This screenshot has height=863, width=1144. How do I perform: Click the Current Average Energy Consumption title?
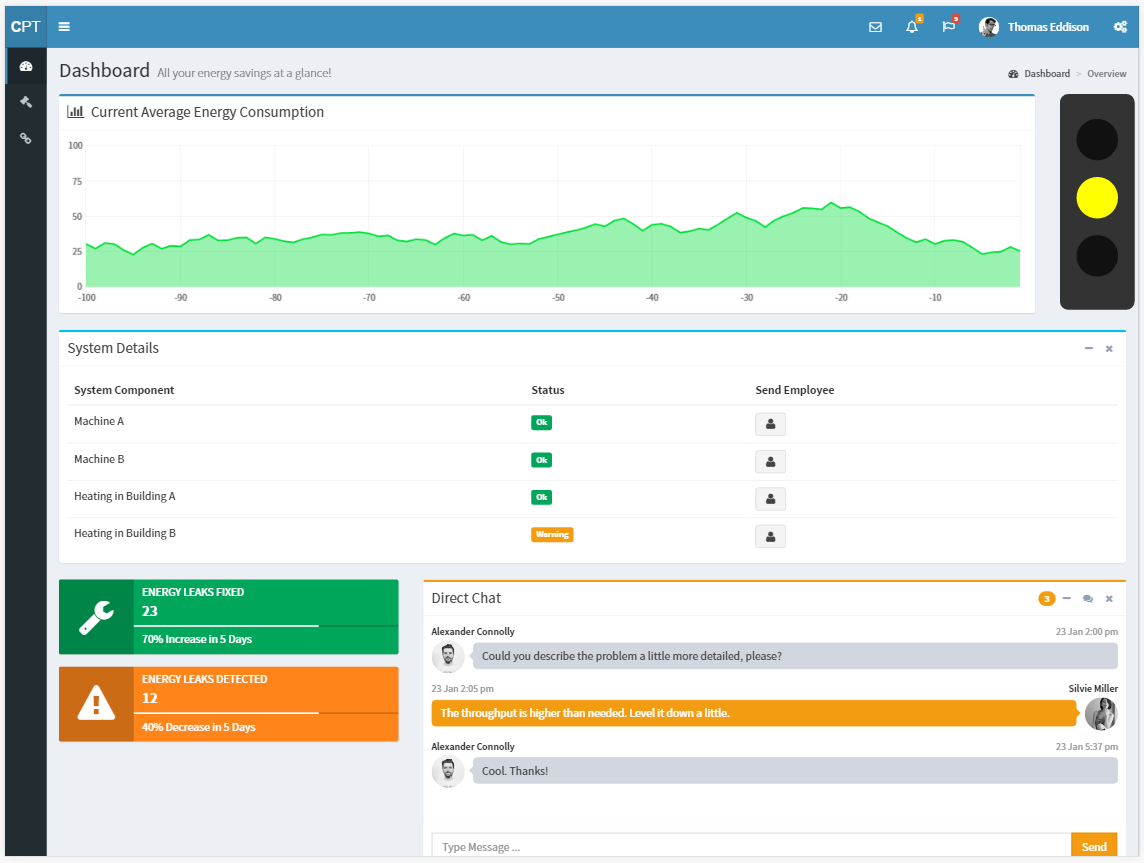point(207,112)
